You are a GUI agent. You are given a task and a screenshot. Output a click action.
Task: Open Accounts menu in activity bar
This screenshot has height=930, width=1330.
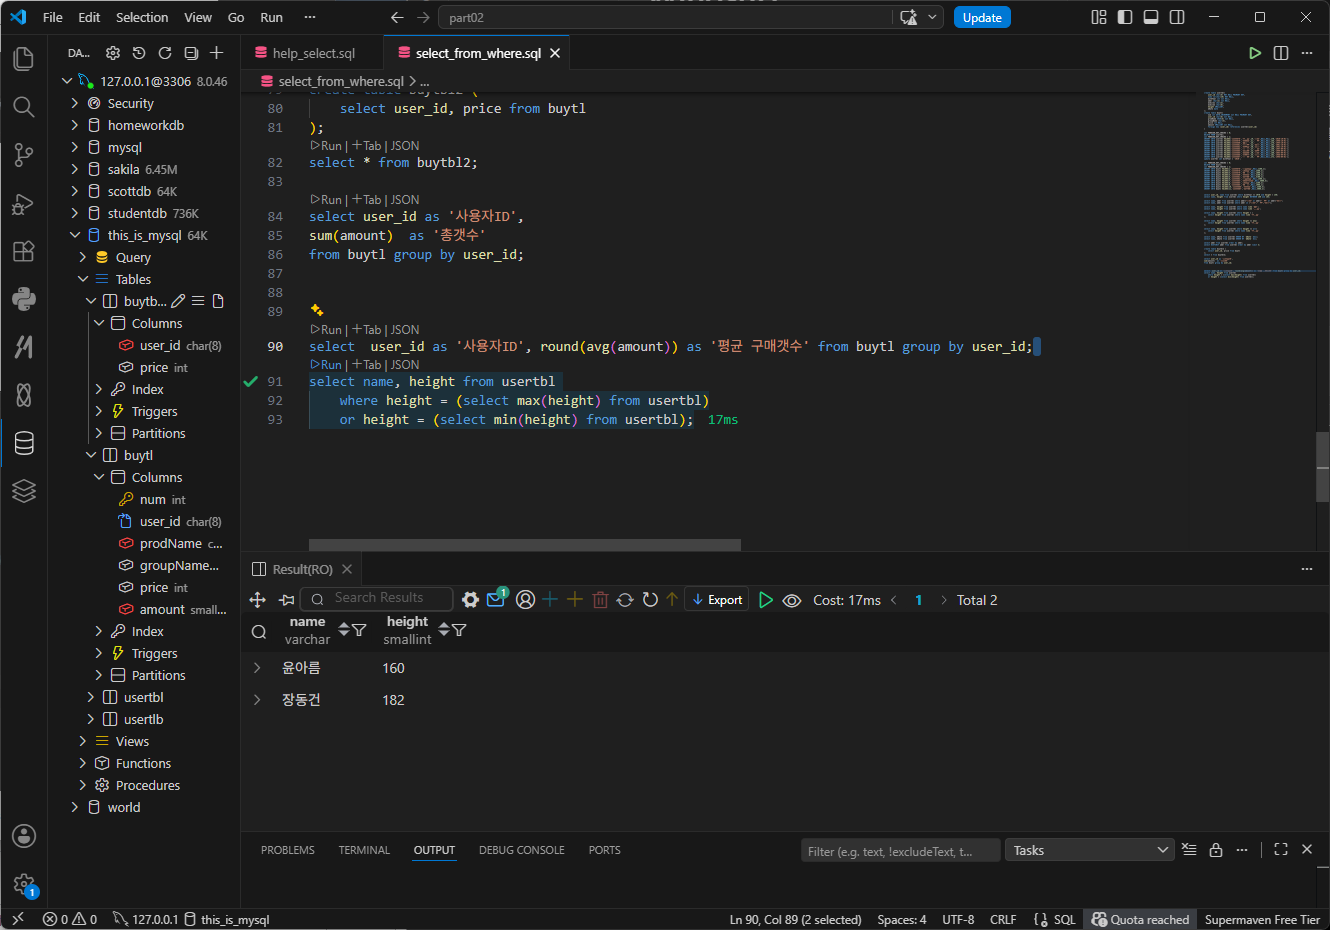pyautogui.click(x=24, y=836)
